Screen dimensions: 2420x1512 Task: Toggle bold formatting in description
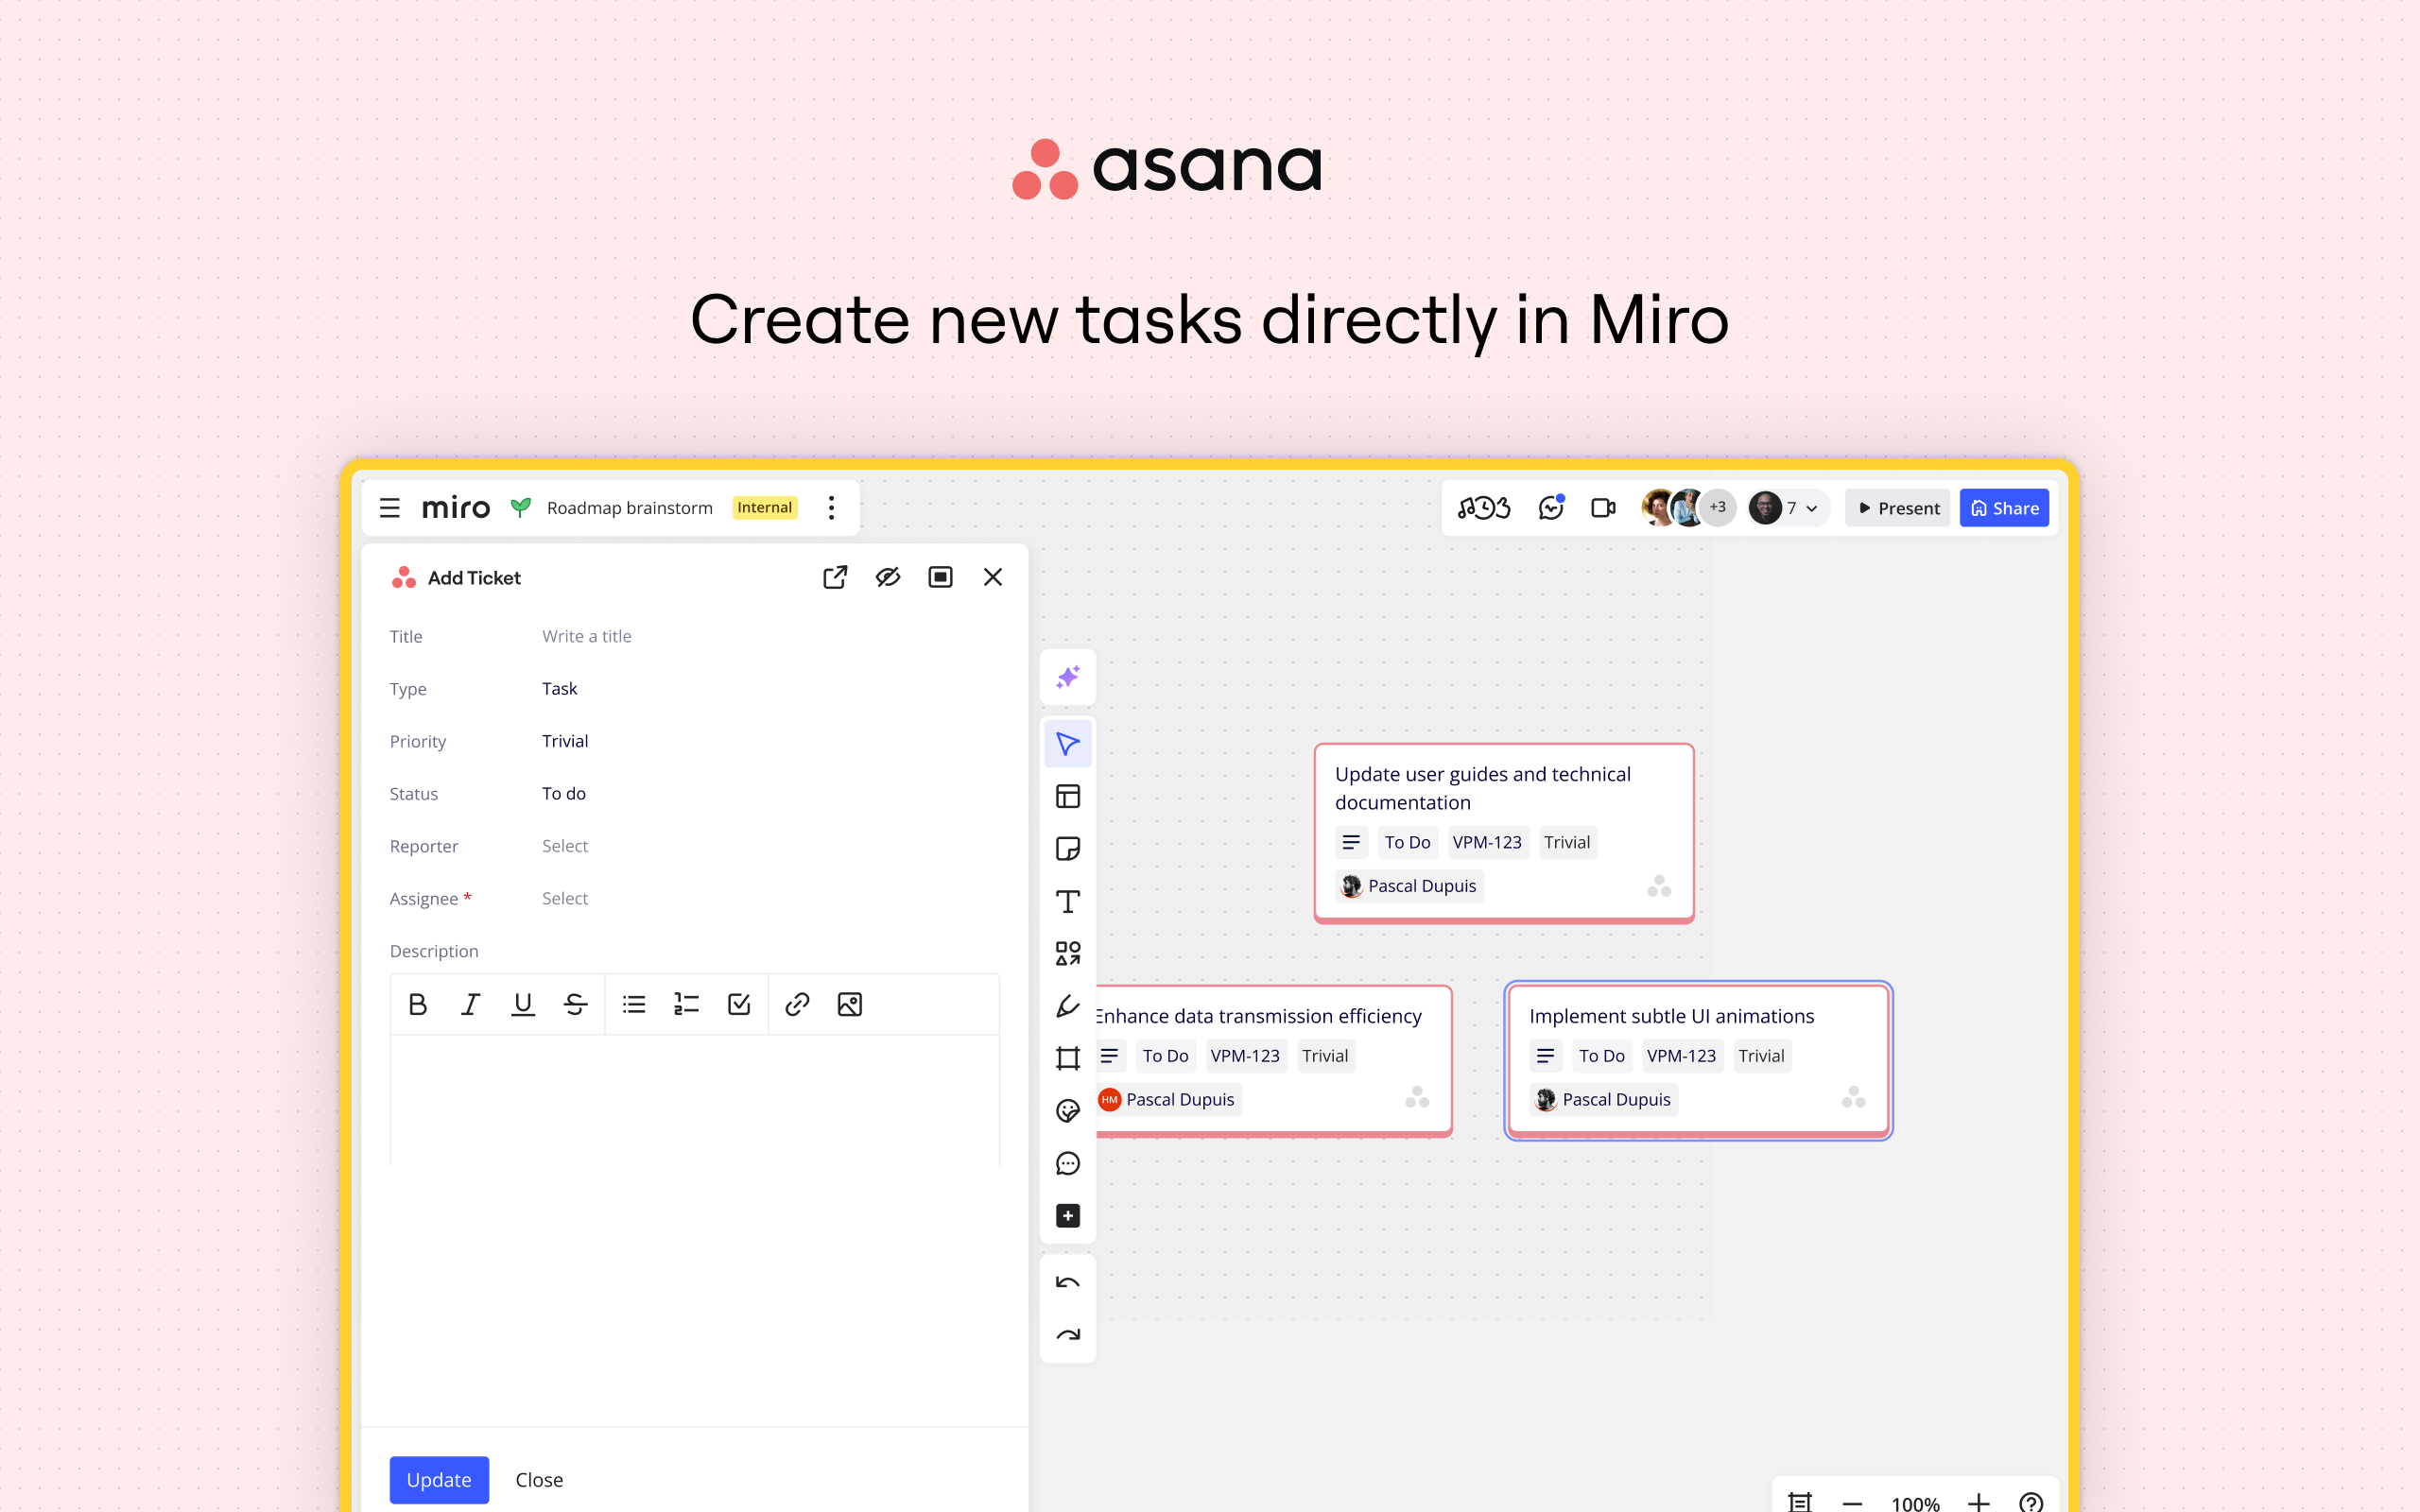(418, 1004)
